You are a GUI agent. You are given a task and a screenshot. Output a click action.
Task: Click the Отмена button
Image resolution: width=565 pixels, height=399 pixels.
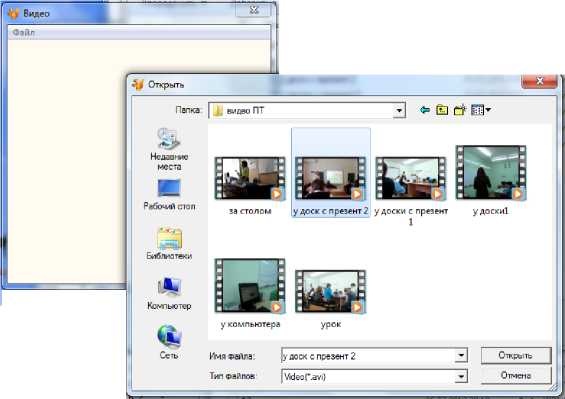click(x=516, y=376)
